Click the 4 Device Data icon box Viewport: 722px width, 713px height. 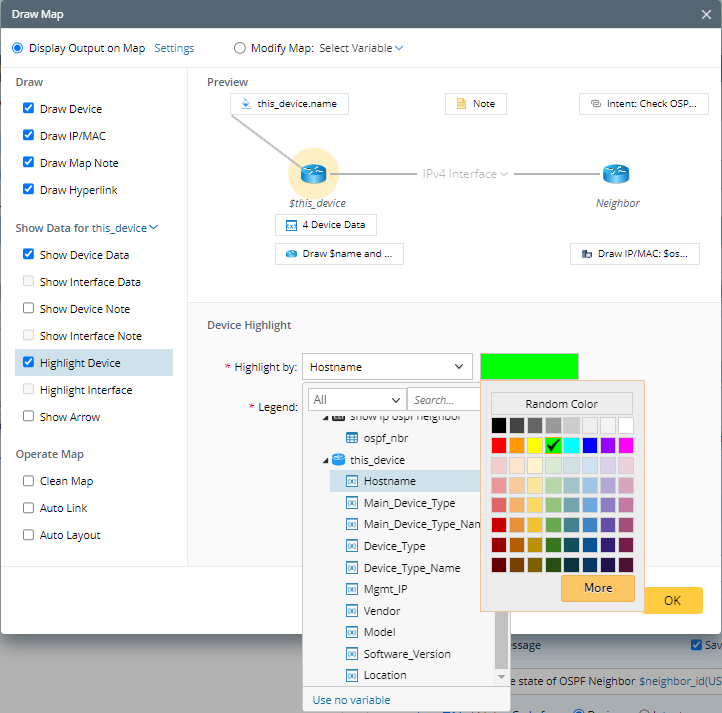291,225
